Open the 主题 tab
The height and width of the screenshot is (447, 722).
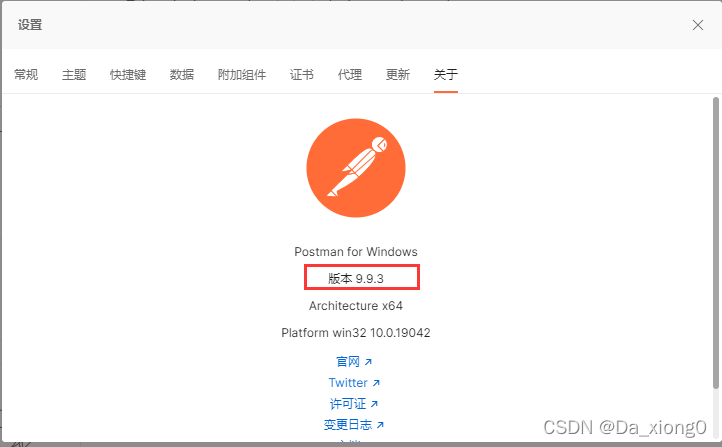74,75
